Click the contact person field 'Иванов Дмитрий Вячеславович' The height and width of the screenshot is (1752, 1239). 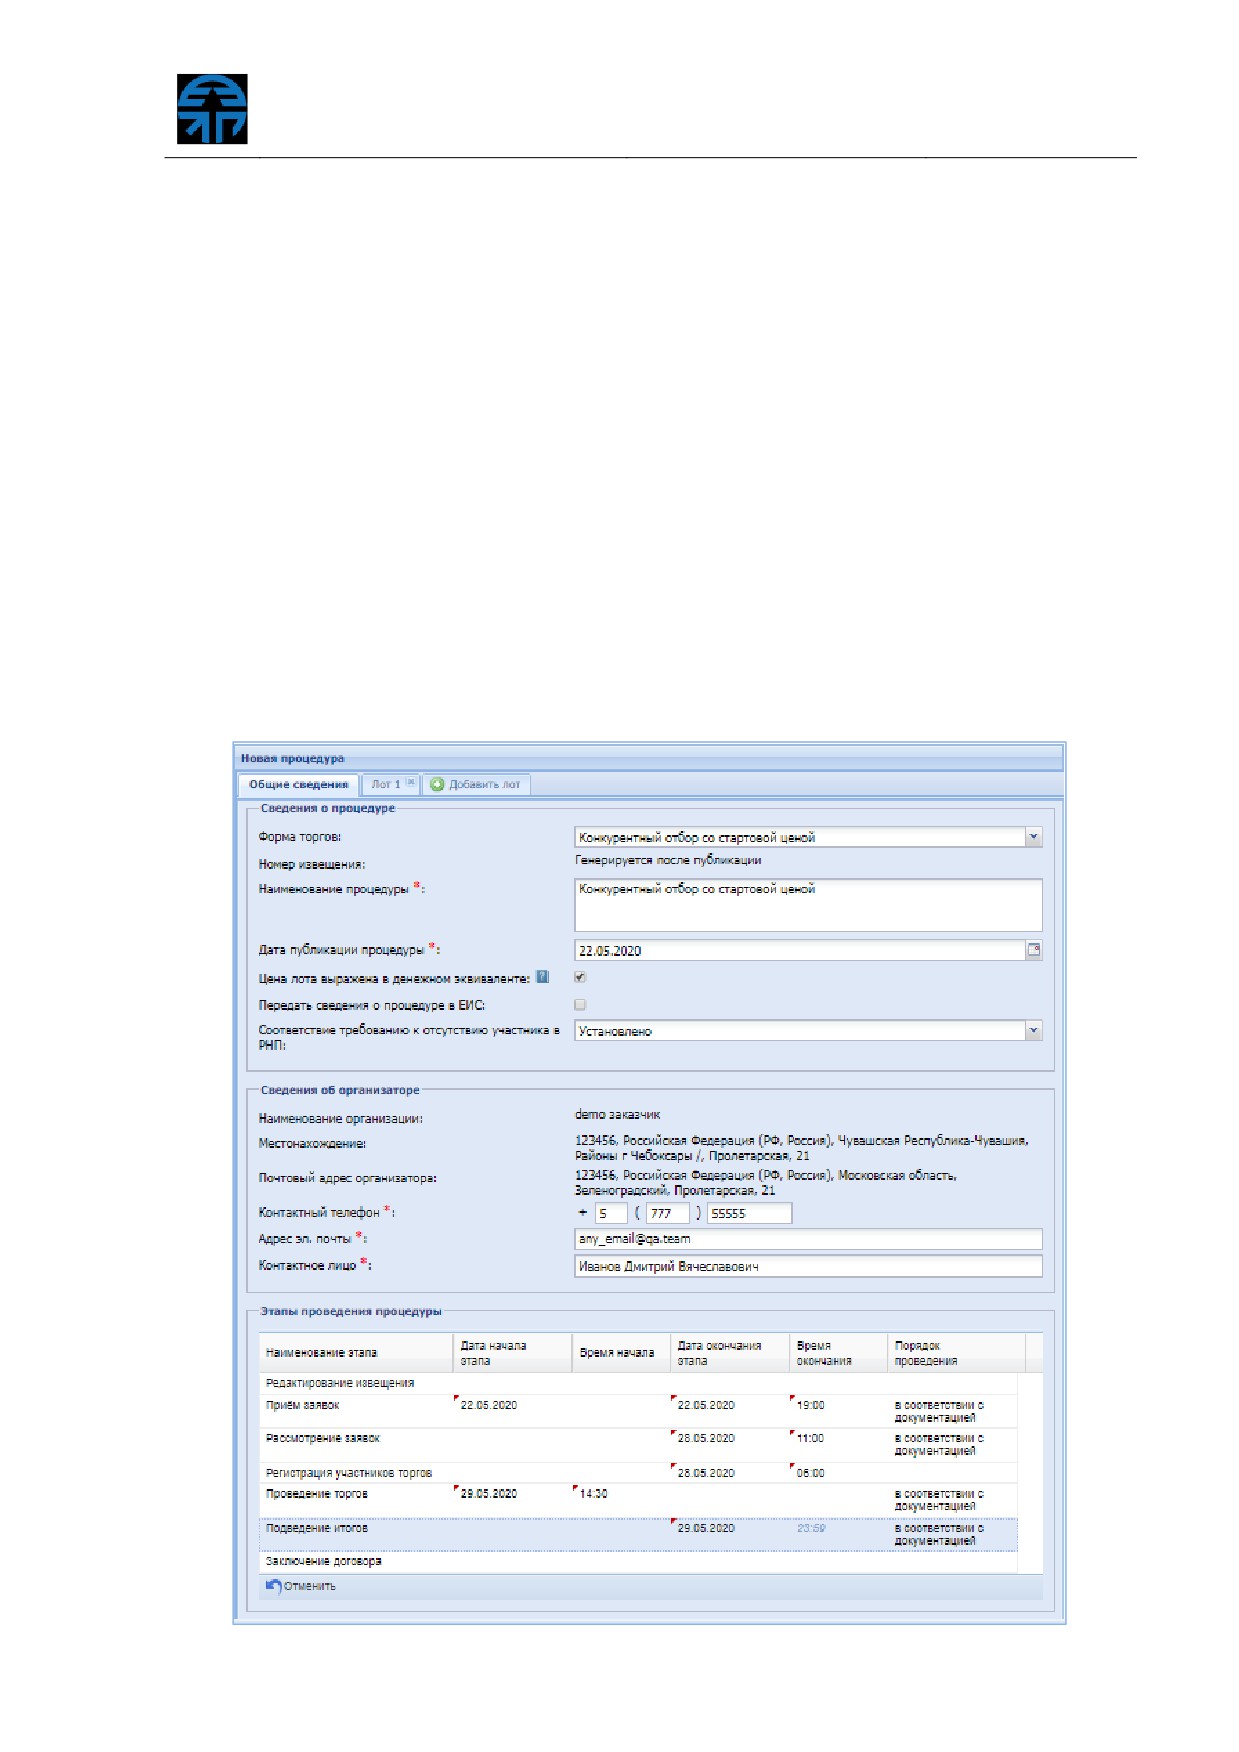coord(808,1266)
